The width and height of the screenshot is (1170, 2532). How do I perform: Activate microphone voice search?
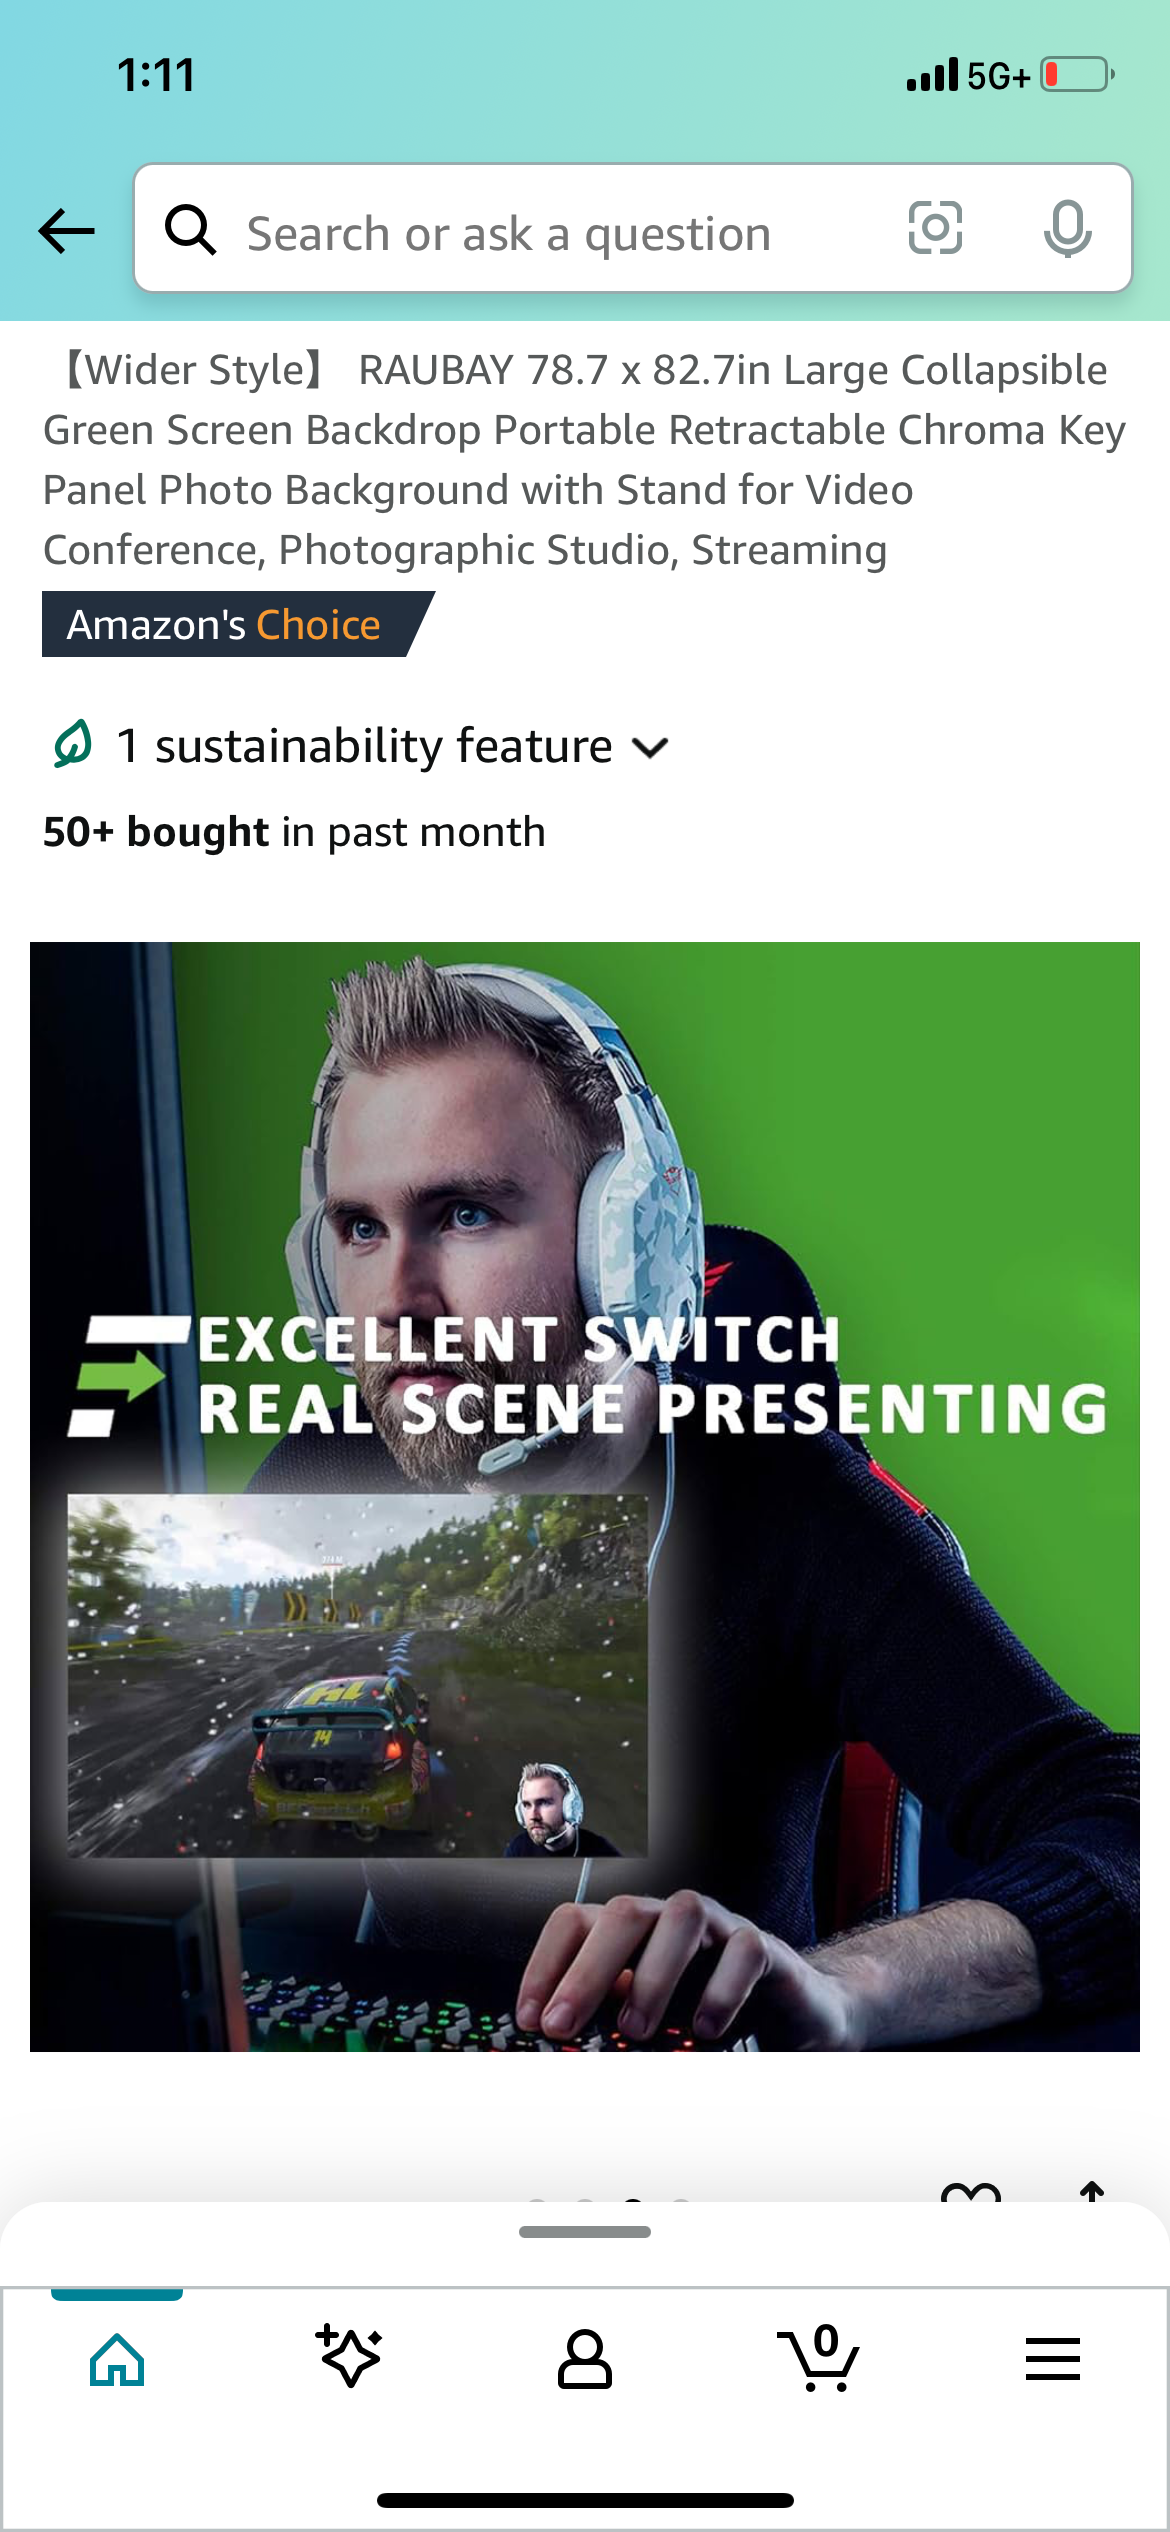(x=1067, y=228)
